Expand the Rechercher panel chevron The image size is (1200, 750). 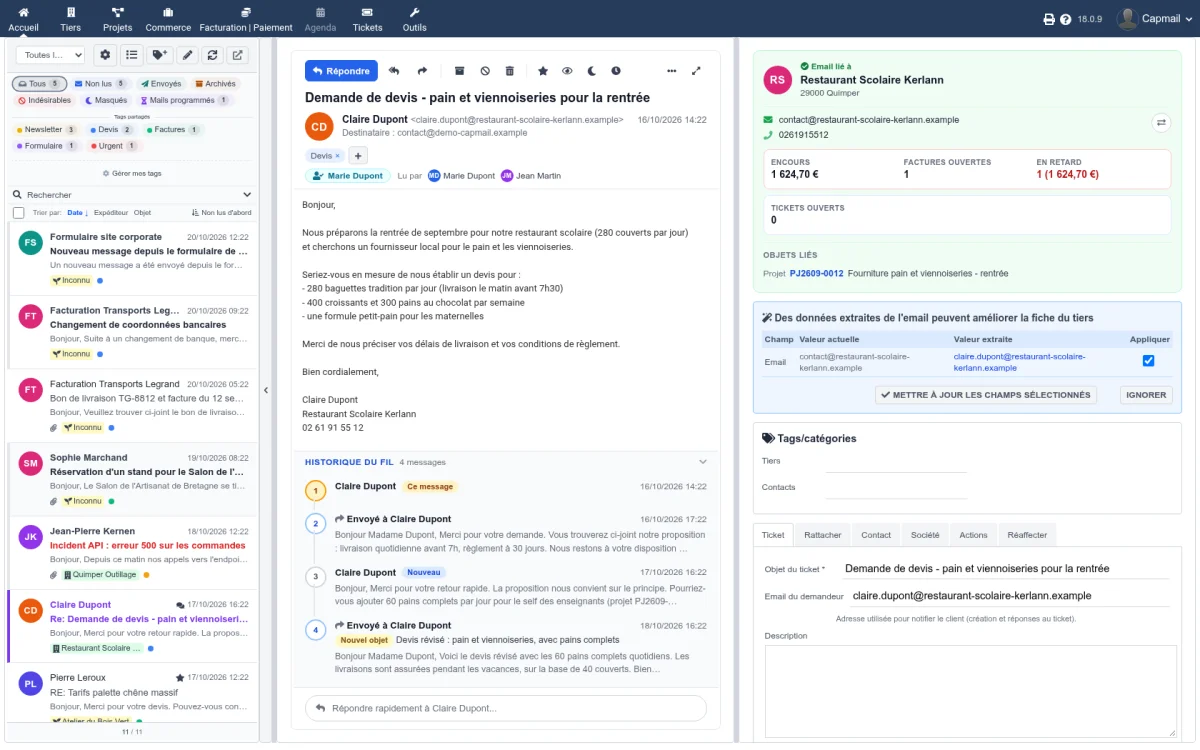point(247,195)
